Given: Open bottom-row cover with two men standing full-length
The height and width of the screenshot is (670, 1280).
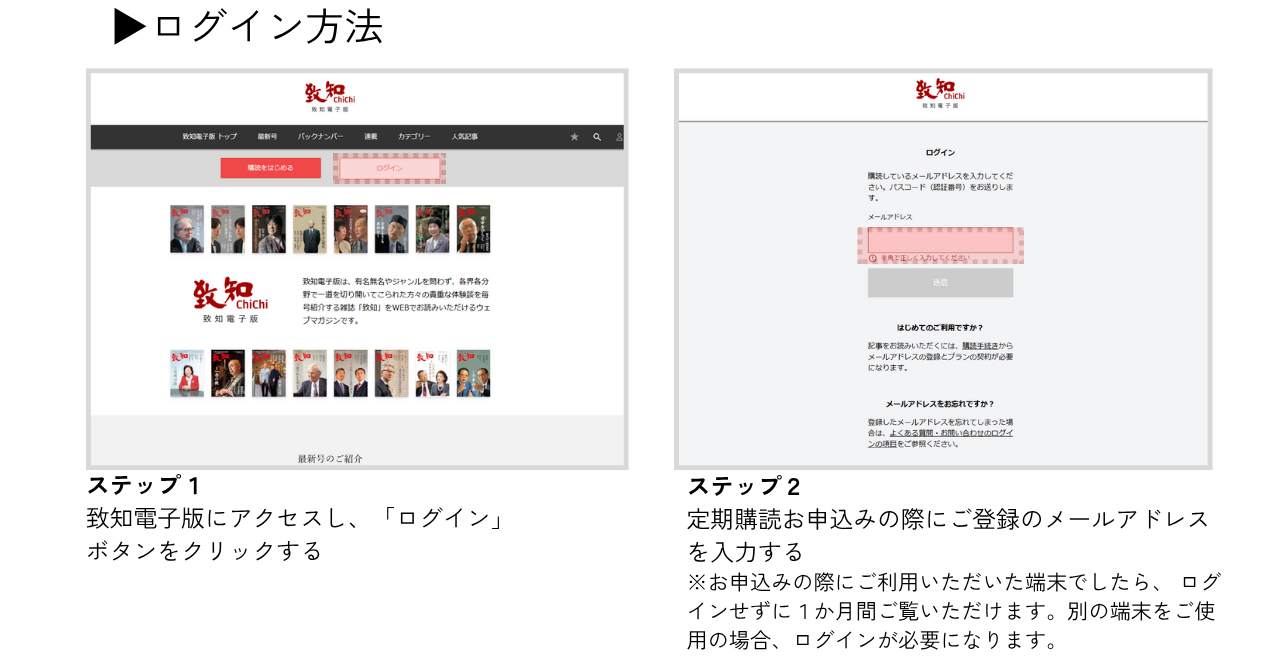Looking at the screenshot, I should pyautogui.click(x=269, y=374).
